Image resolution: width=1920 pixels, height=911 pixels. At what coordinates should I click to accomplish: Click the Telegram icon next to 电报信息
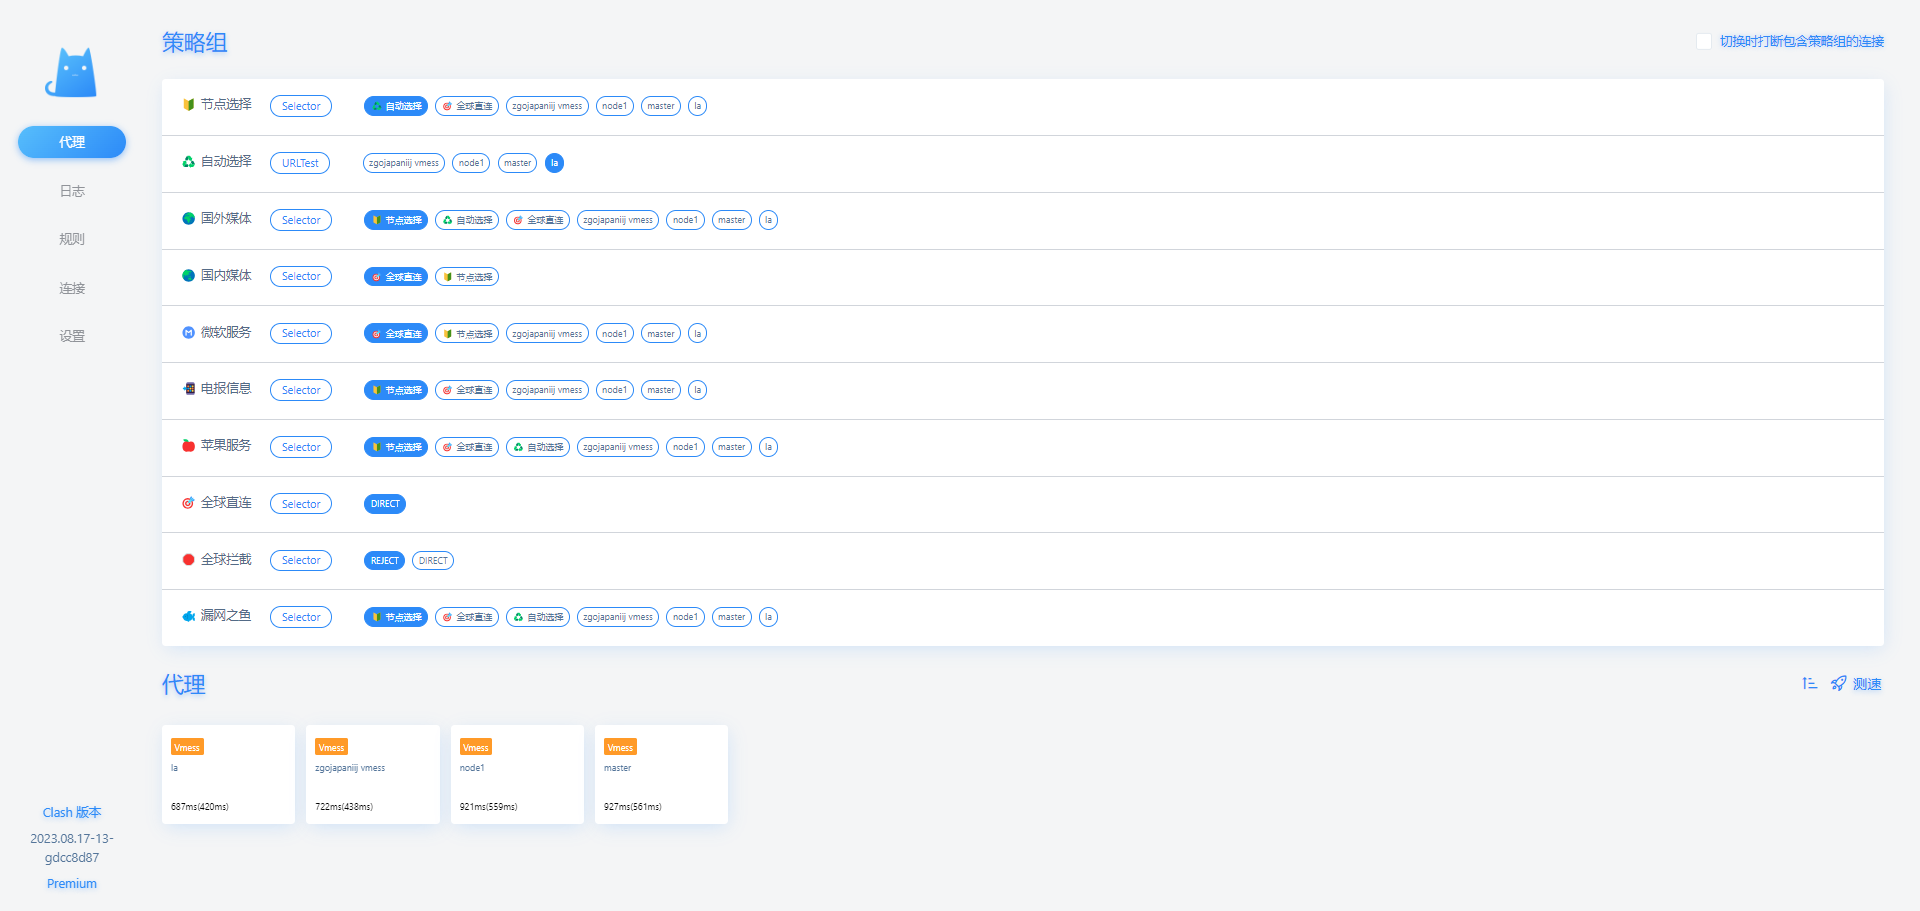point(188,389)
